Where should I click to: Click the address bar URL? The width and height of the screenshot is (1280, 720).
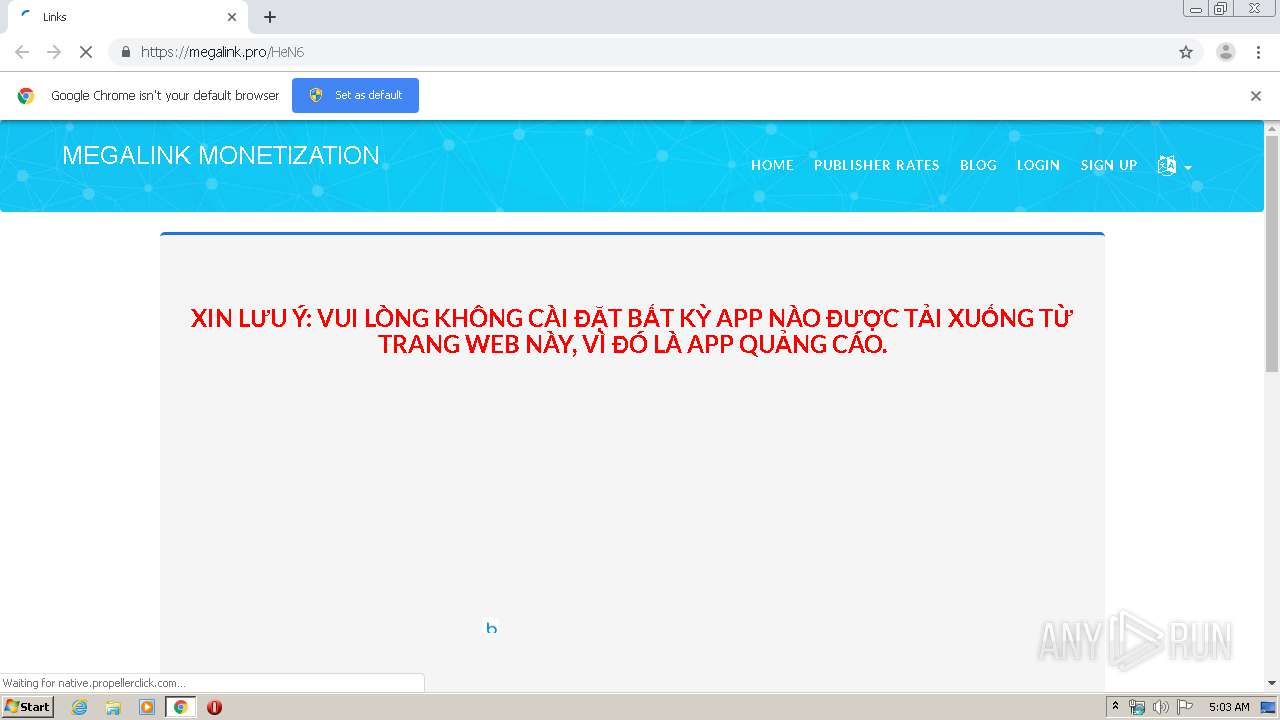click(222, 52)
